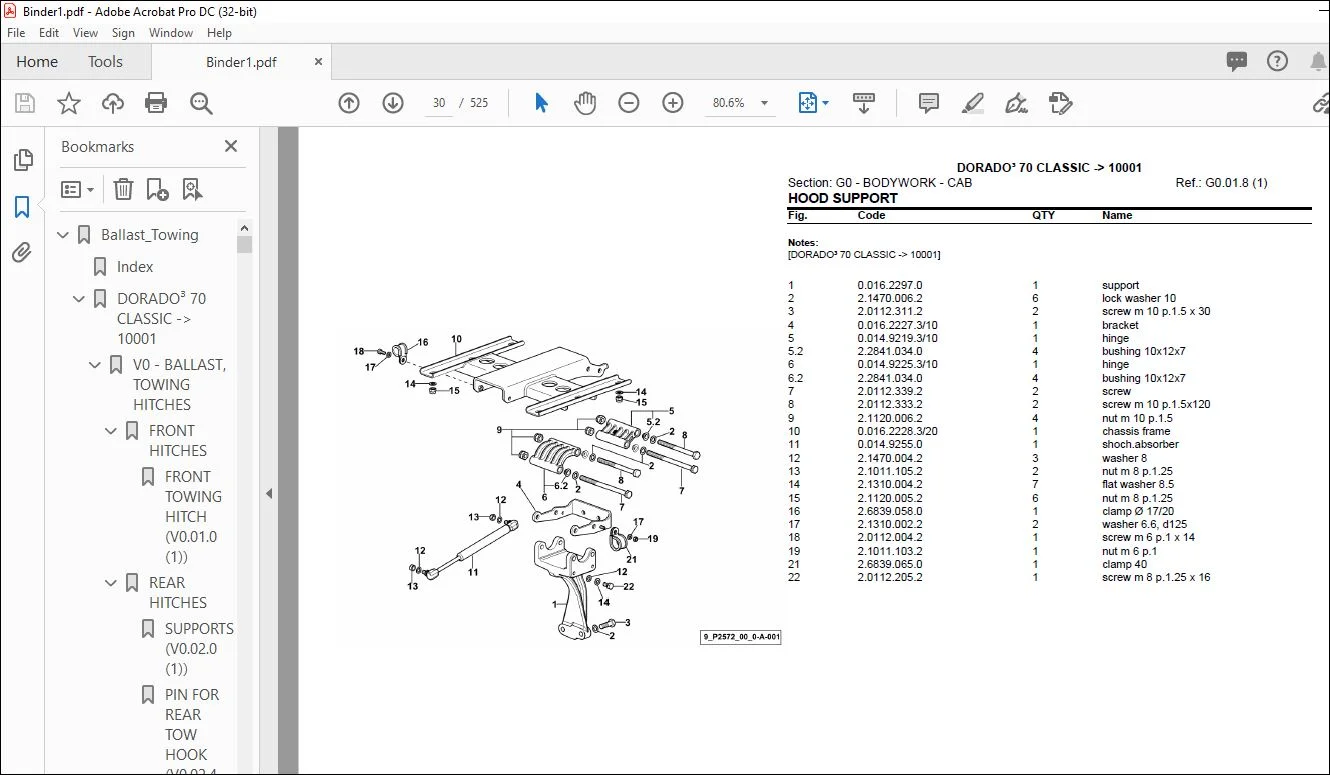Activate the Hand pan tool
The image size is (1330, 775).
click(x=585, y=103)
